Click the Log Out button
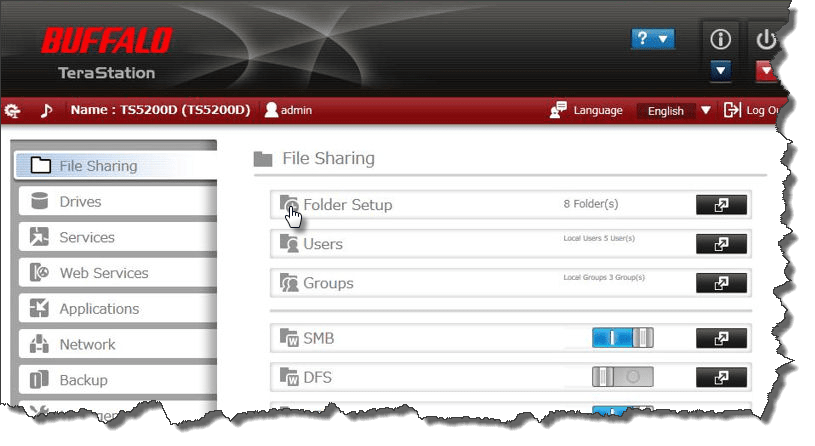815x446 pixels. (752, 110)
